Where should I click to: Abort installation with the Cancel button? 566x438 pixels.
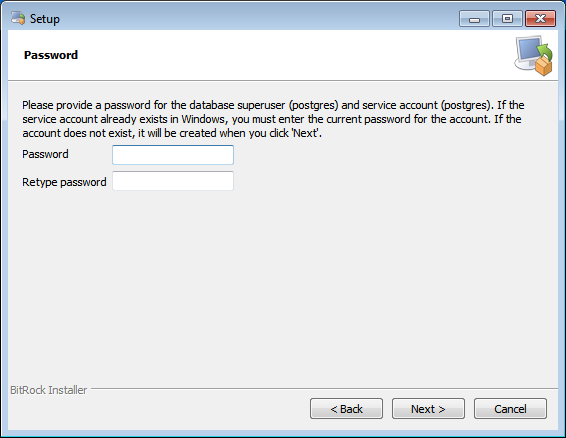click(x=510, y=409)
